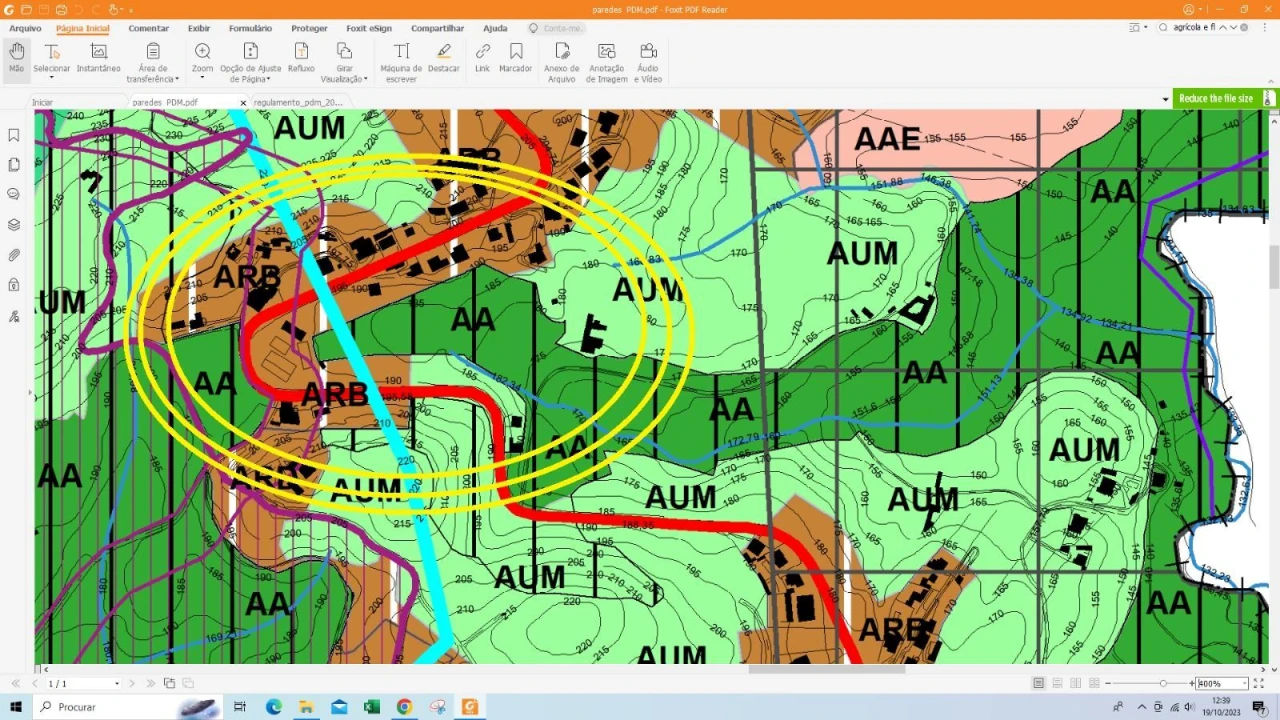Click the Anexo de Arquivo tool
The height and width of the screenshot is (720, 1280).
tap(561, 62)
